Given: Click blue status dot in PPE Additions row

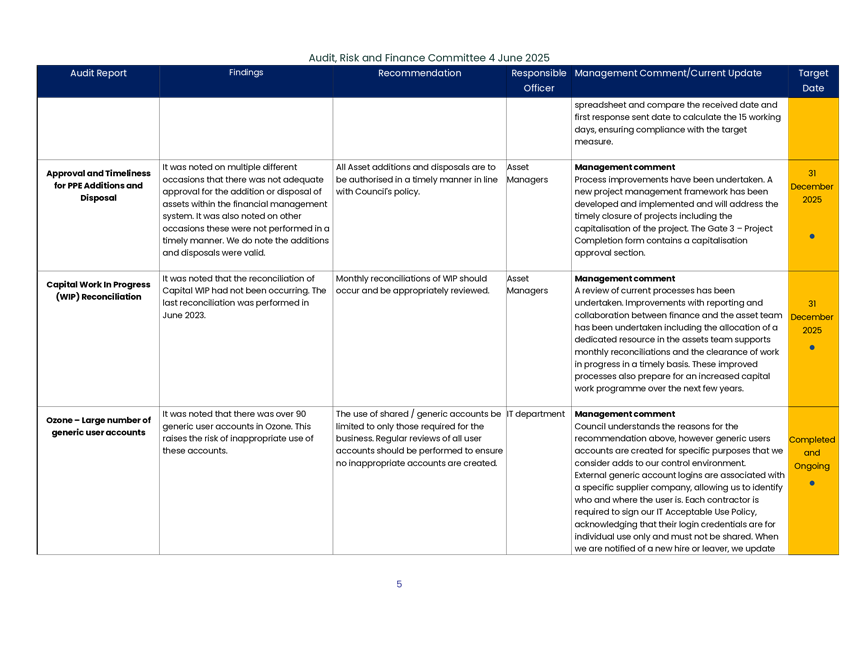Looking at the screenshot, I should [x=812, y=237].
